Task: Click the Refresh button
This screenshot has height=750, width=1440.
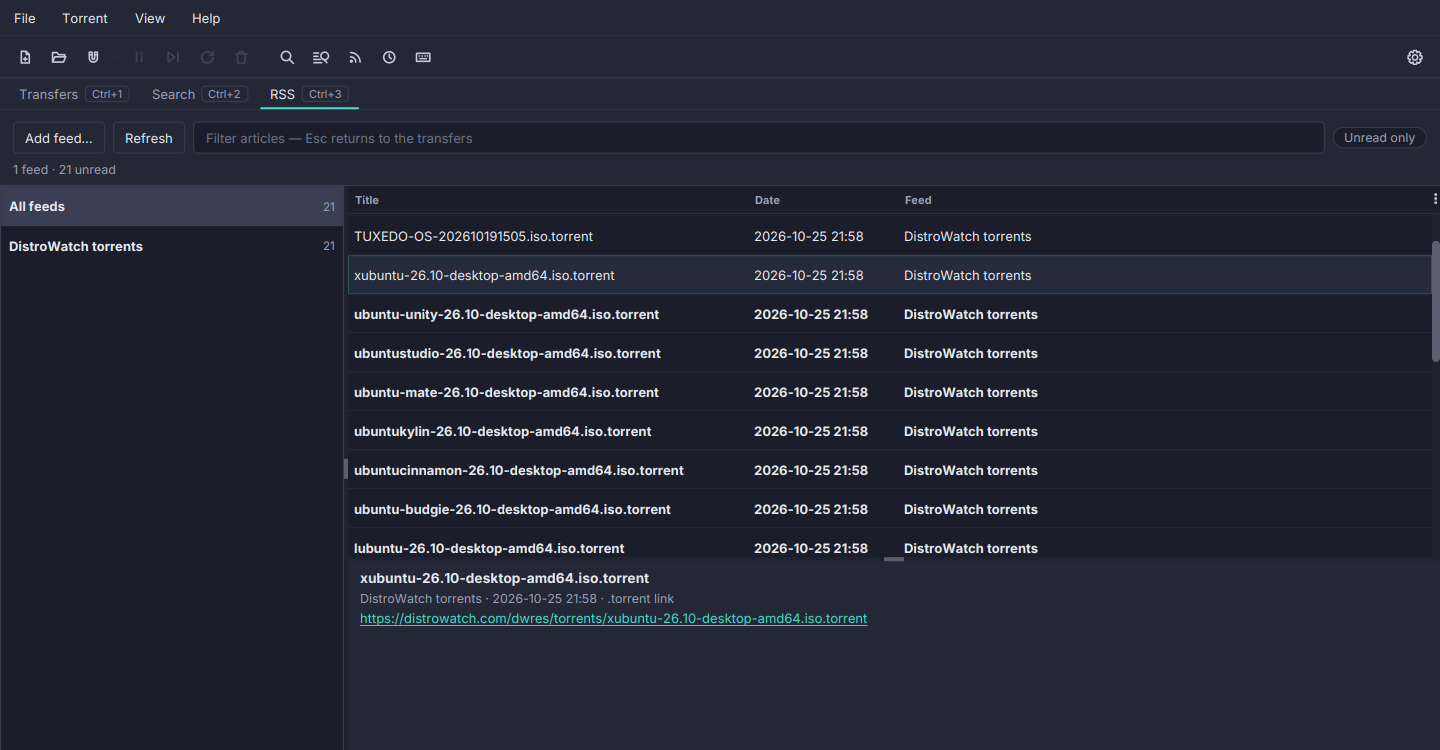Action: click(x=149, y=138)
